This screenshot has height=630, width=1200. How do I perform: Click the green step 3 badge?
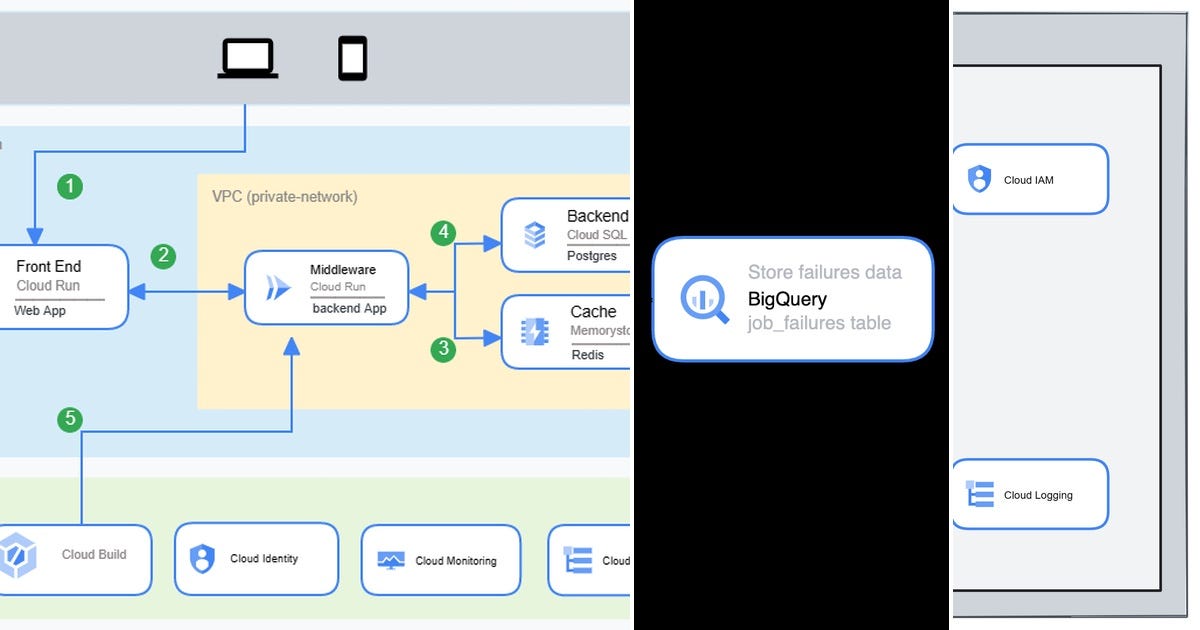pos(442,350)
